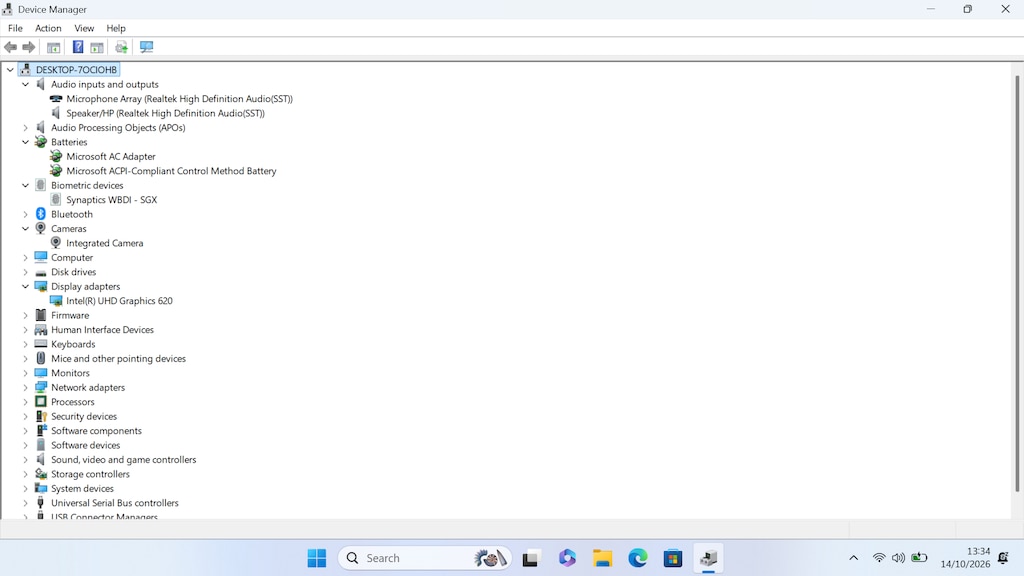1024x576 pixels.
Task: Collapse the Biometric devices node
Action: coord(25,185)
